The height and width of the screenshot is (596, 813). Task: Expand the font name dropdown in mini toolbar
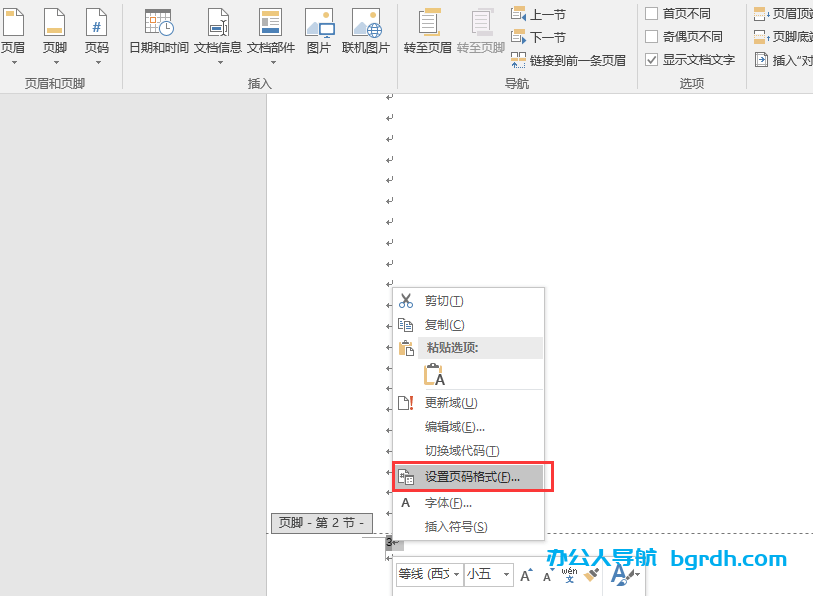pyautogui.click(x=457, y=575)
